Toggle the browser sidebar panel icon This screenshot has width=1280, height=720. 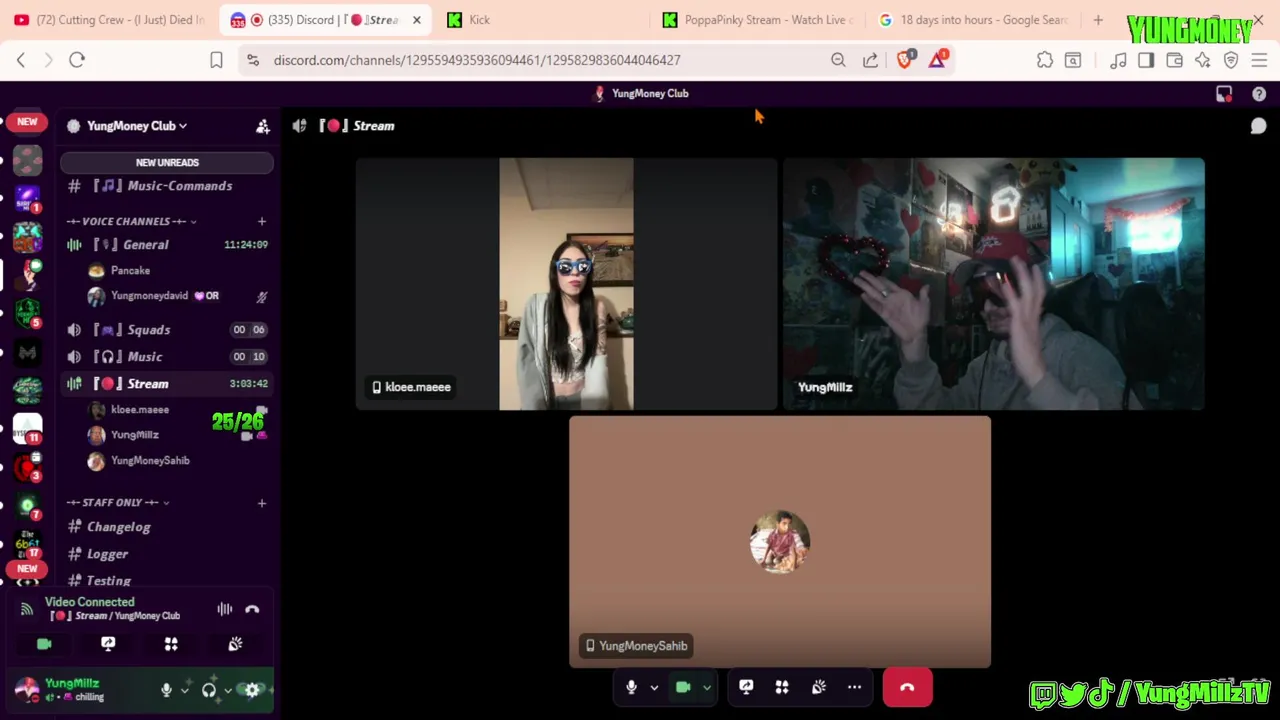(1146, 60)
